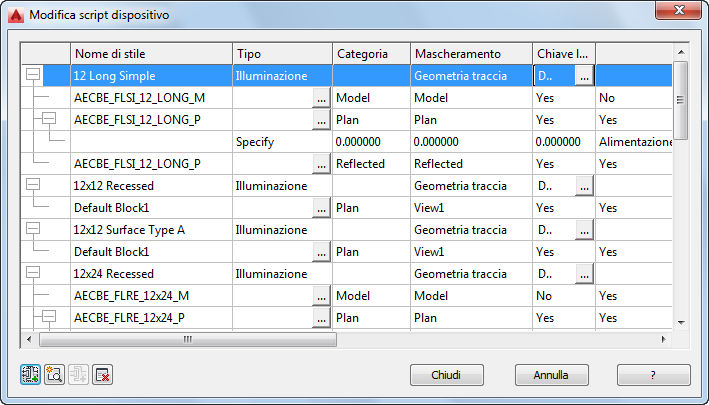Image resolution: width=709 pixels, height=405 pixels.
Task: Click ellipsis button in 12 Long Simple row
Action: click(x=584, y=75)
